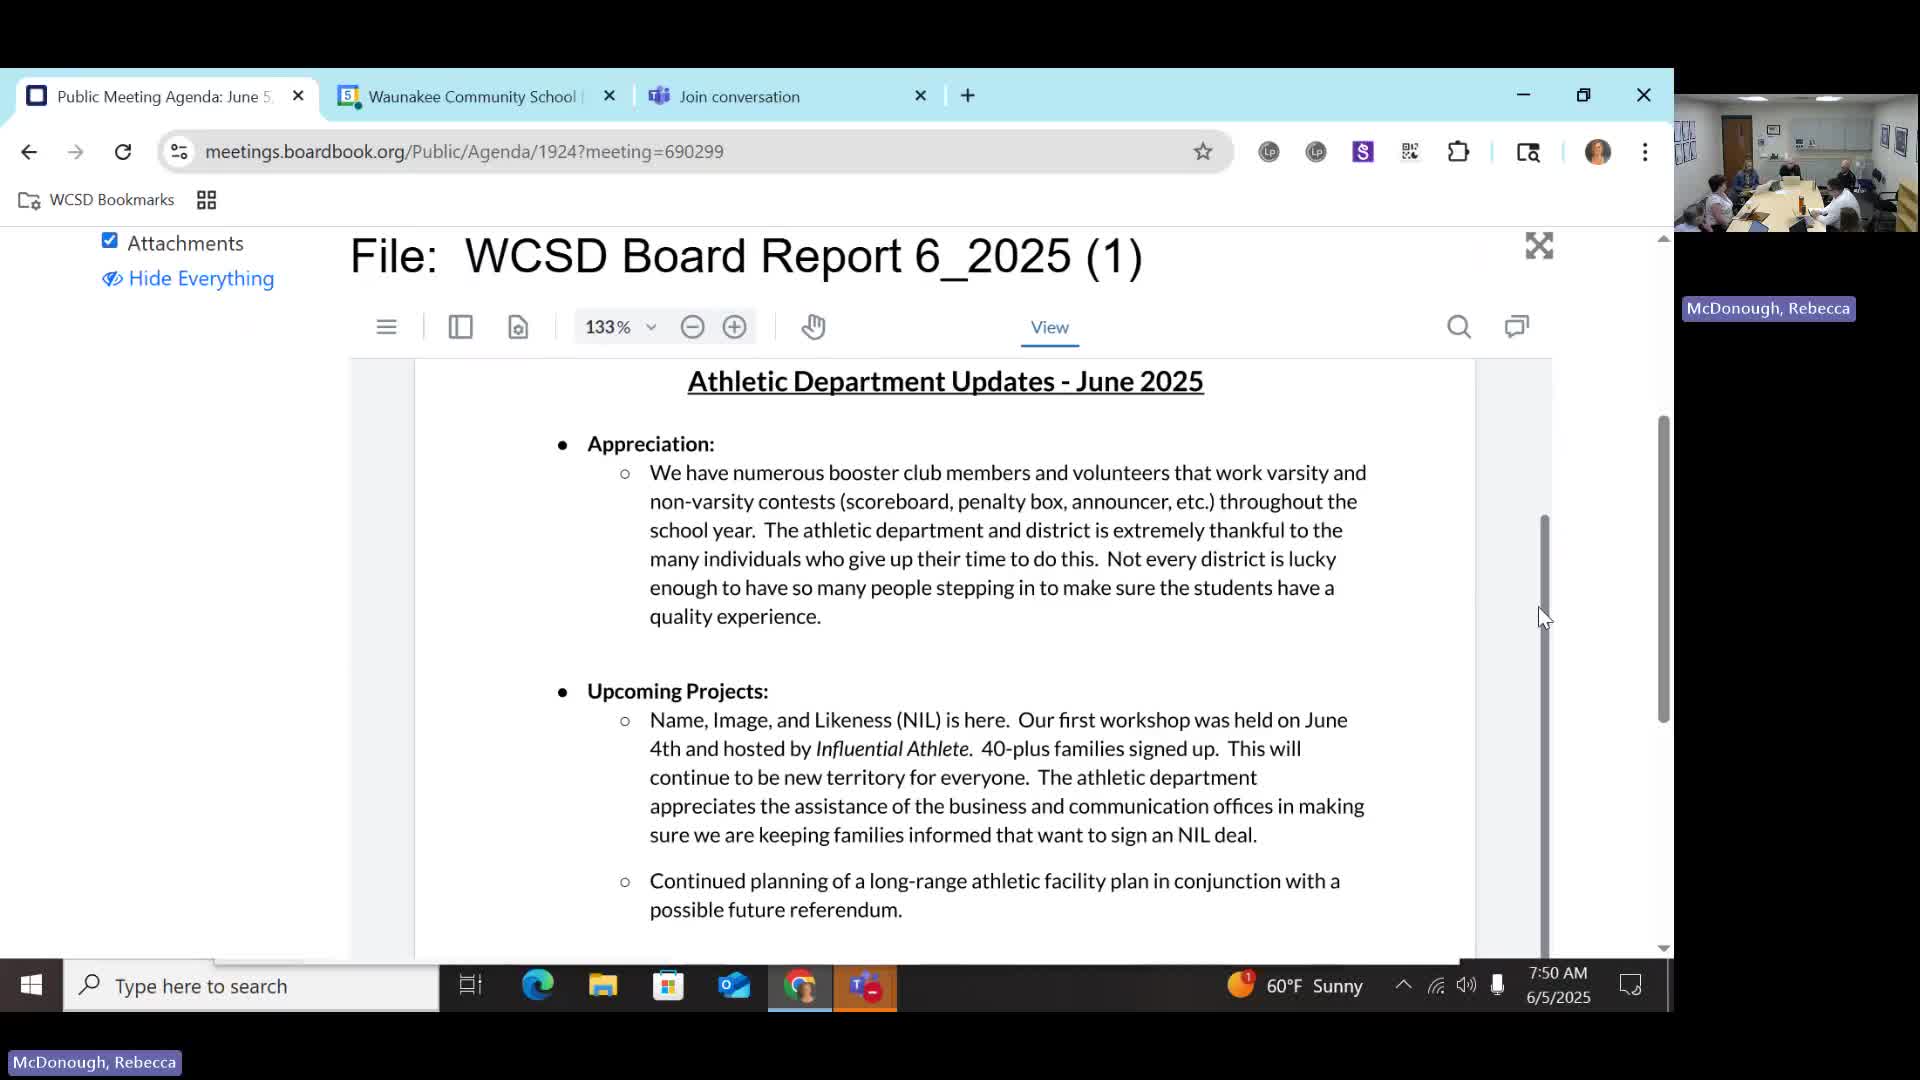The height and width of the screenshot is (1080, 1920).
Task: Open Chrome's three-dot menu
Action: [1646, 151]
